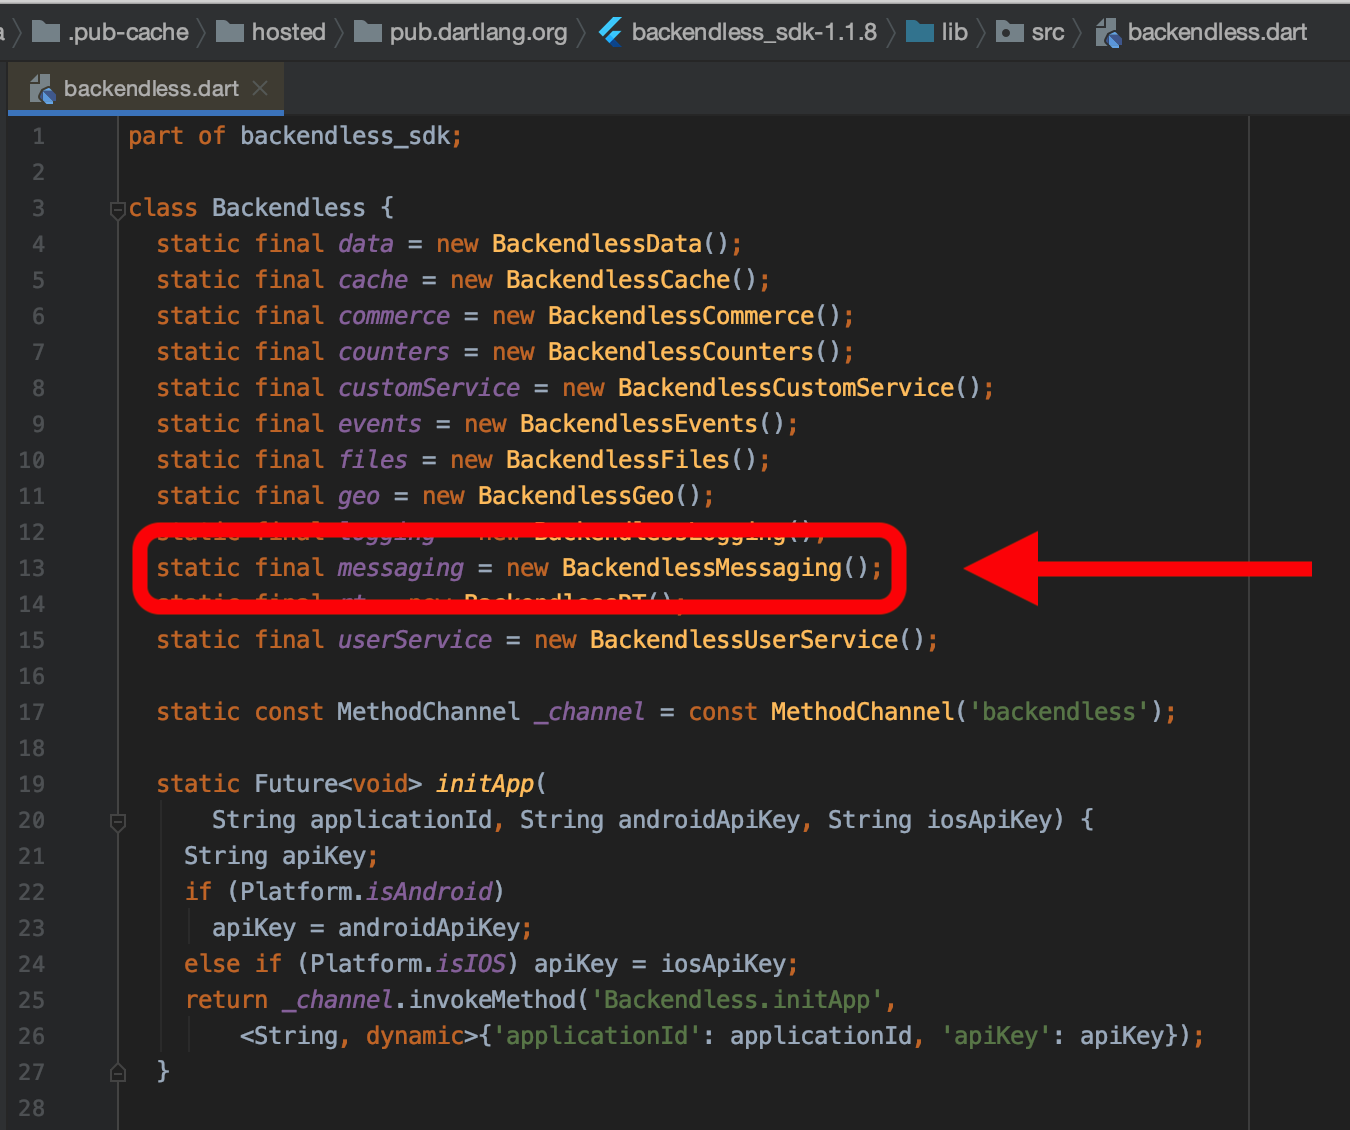The width and height of the screenshot is (1350, 1130).
Task: Click line number 1 in gutter
Action: 38,136
